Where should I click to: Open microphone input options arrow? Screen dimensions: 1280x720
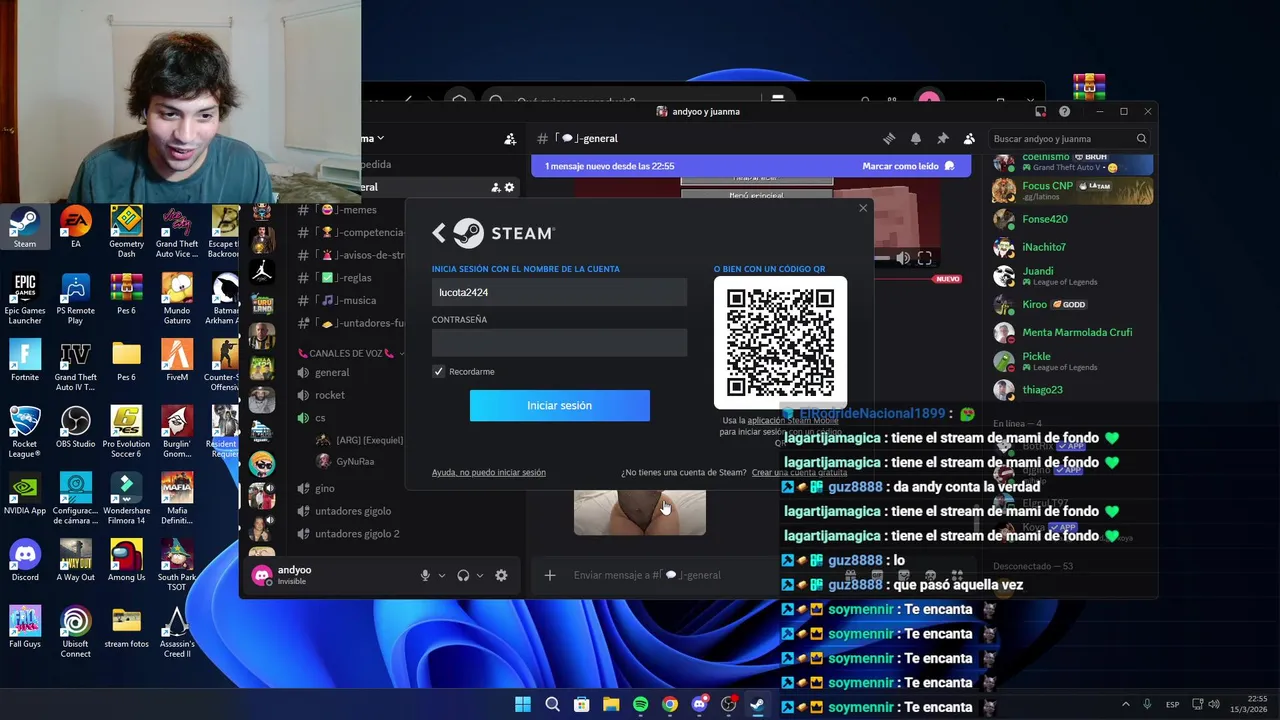click(442, 575)
